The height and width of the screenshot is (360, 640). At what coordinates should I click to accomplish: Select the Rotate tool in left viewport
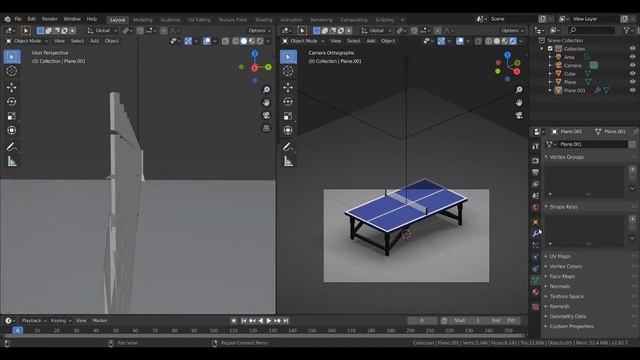pos(12,102)
